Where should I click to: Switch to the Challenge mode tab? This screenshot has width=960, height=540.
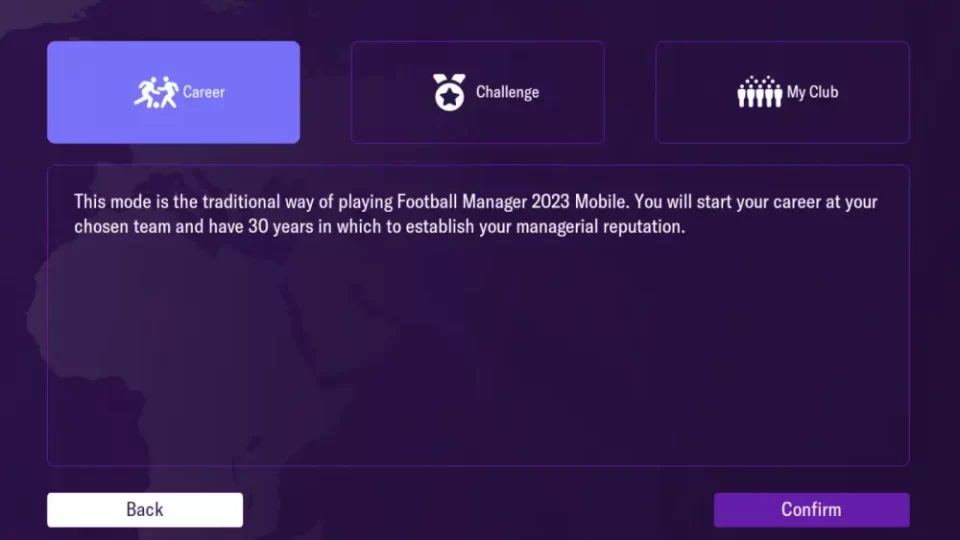tap(477, 92)
